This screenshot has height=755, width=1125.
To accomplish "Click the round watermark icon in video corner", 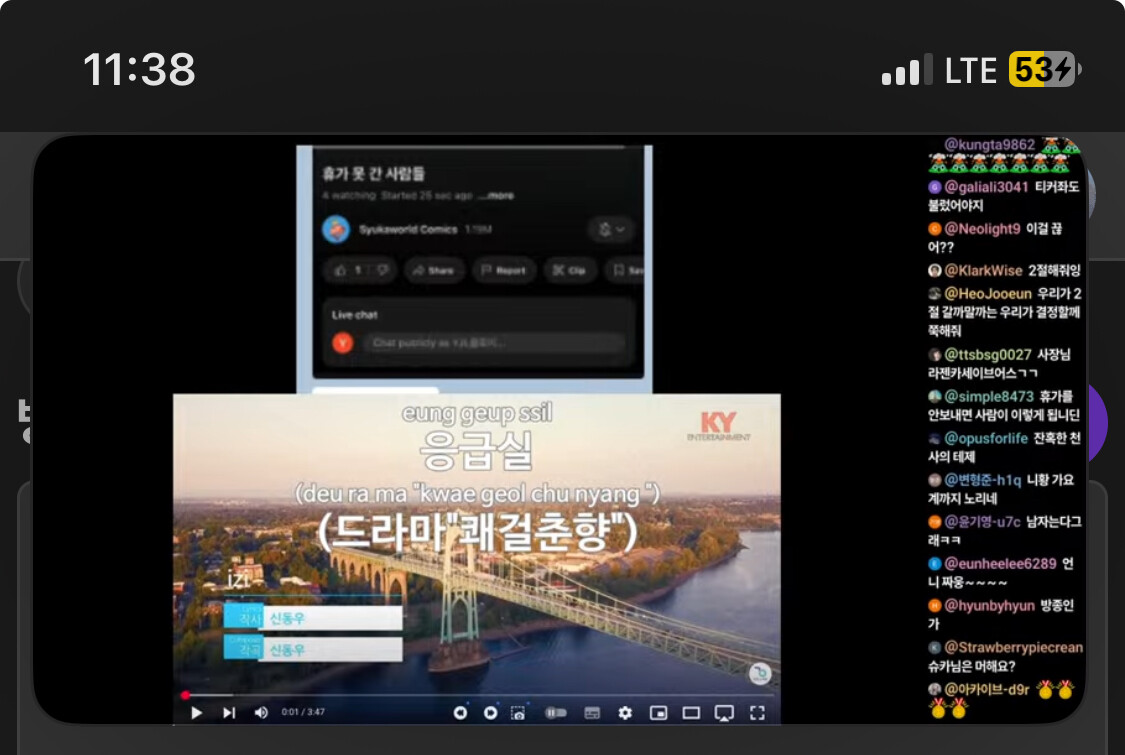I will coord(760,672).
